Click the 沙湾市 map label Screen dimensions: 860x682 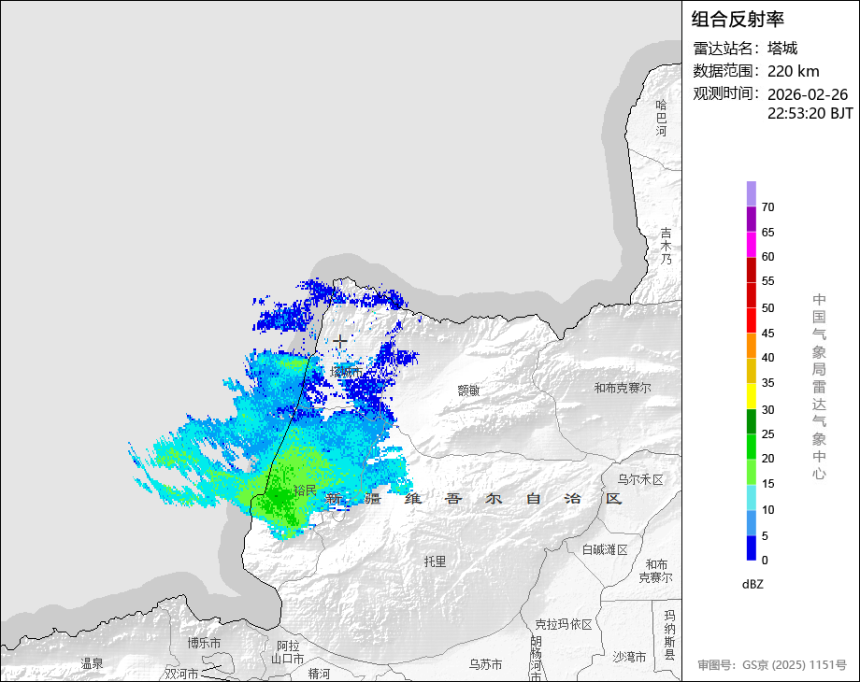point(629,657)
